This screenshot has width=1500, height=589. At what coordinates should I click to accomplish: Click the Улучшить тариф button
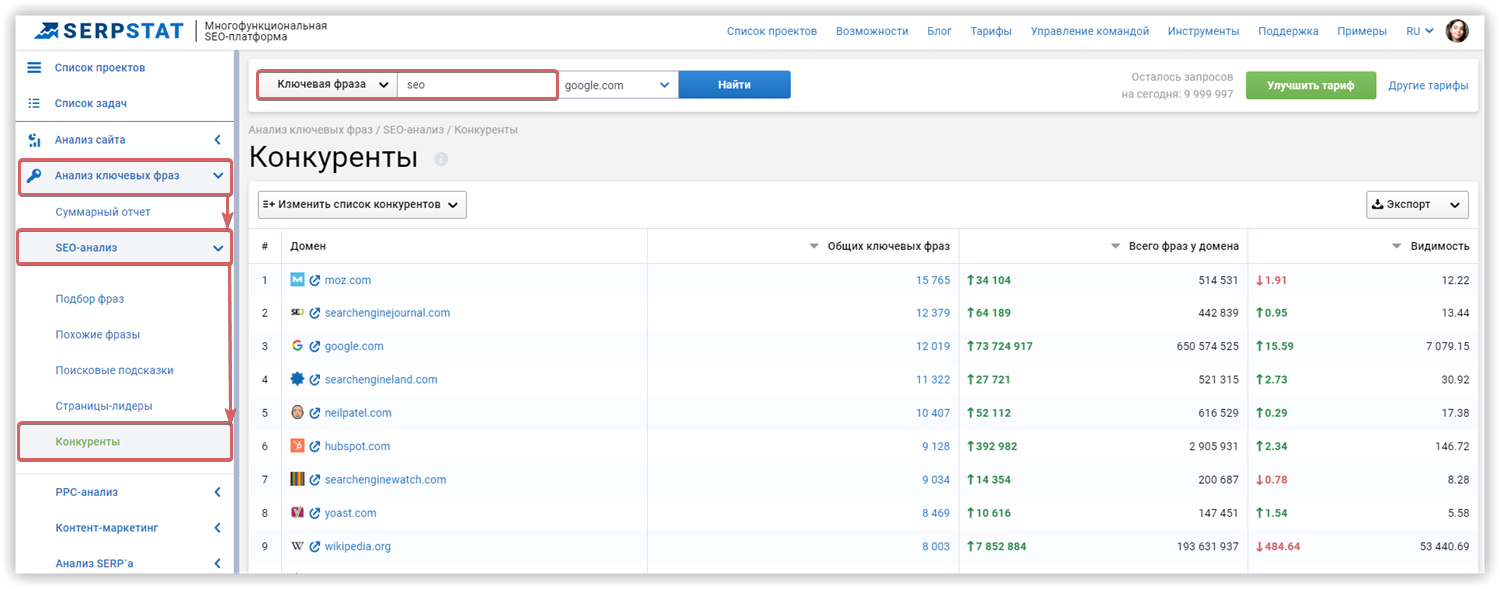[1310, 85]
